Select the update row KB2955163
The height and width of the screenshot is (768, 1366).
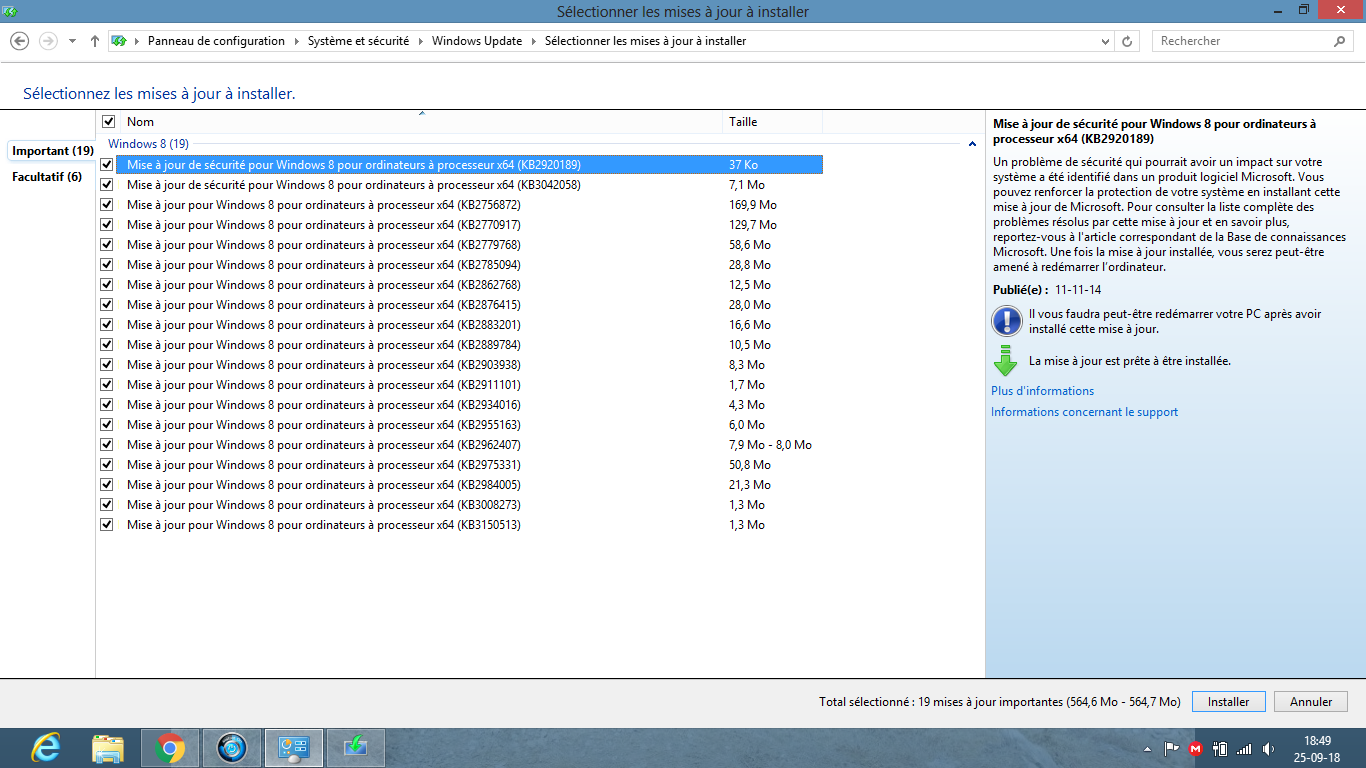(x=469, y=424)
